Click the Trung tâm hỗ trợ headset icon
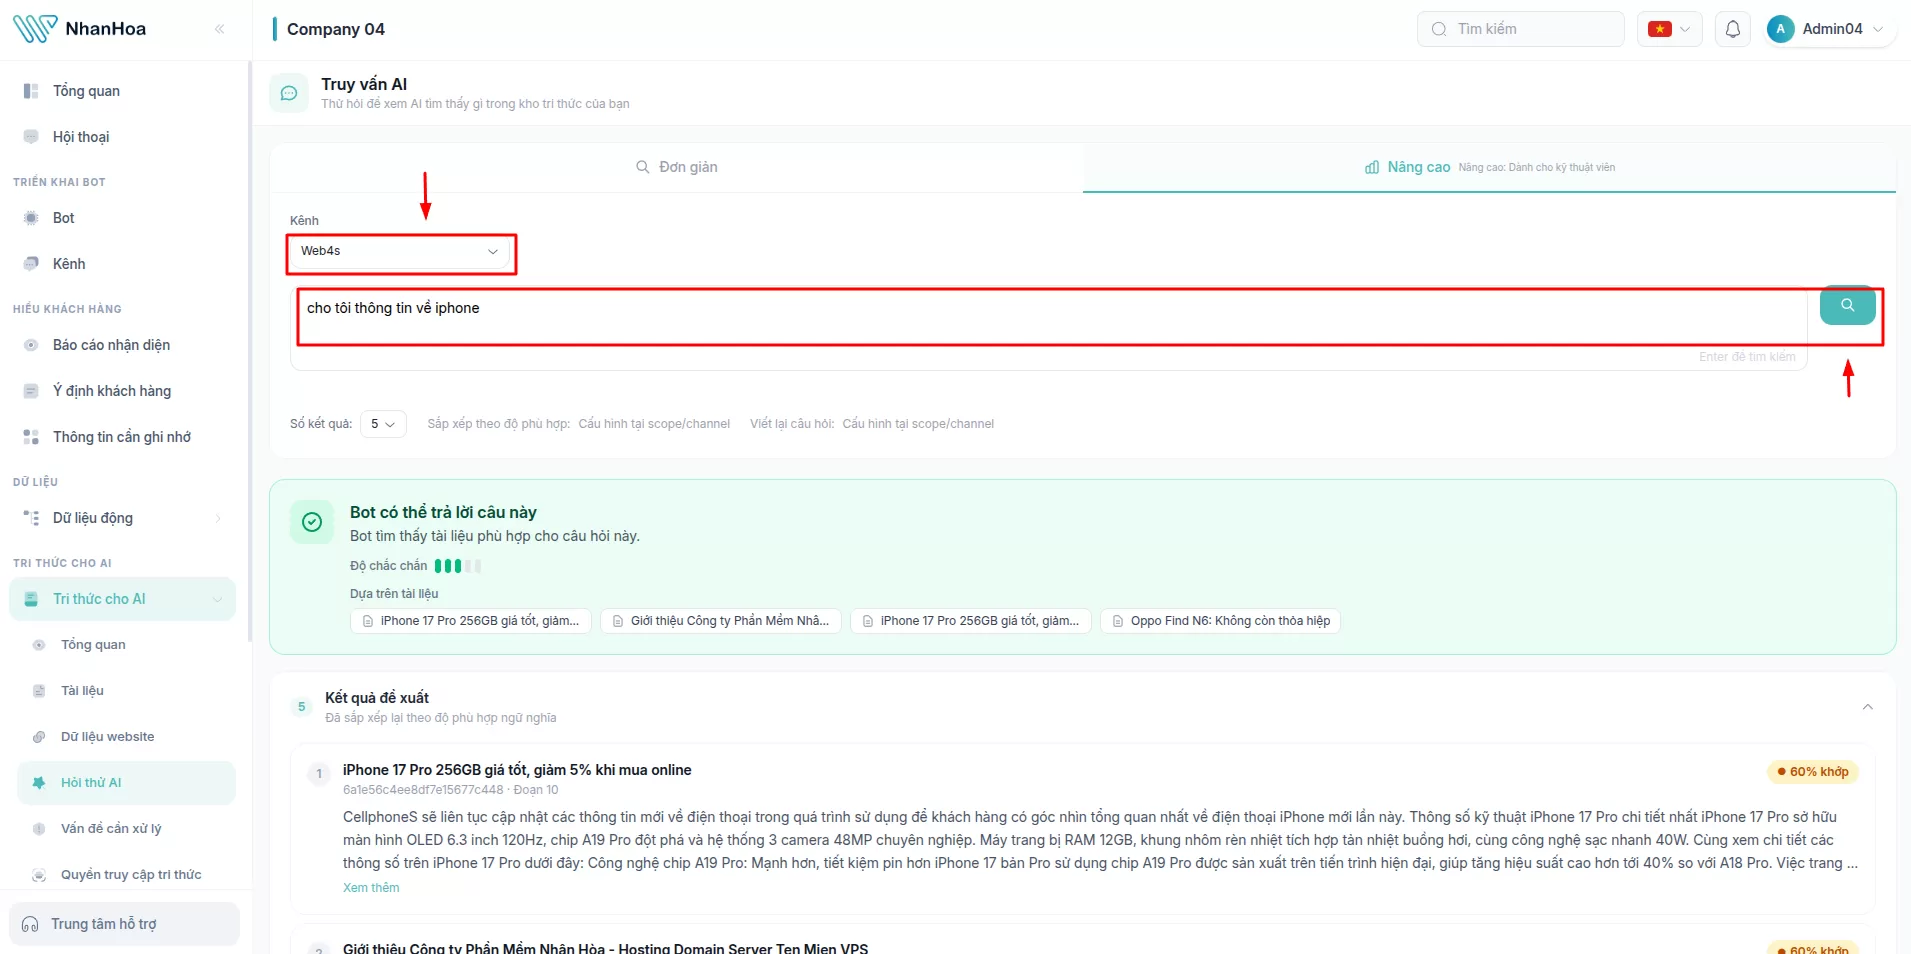Viewport: 1911px width, 954px height. pos(30,924)
